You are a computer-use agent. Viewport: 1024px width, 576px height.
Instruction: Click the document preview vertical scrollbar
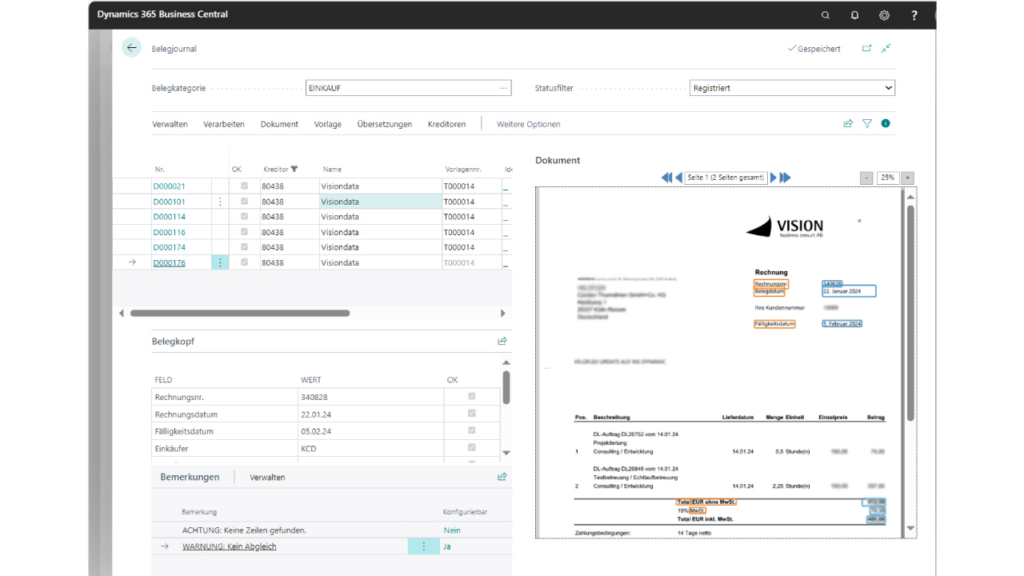[x=910, y=313]
